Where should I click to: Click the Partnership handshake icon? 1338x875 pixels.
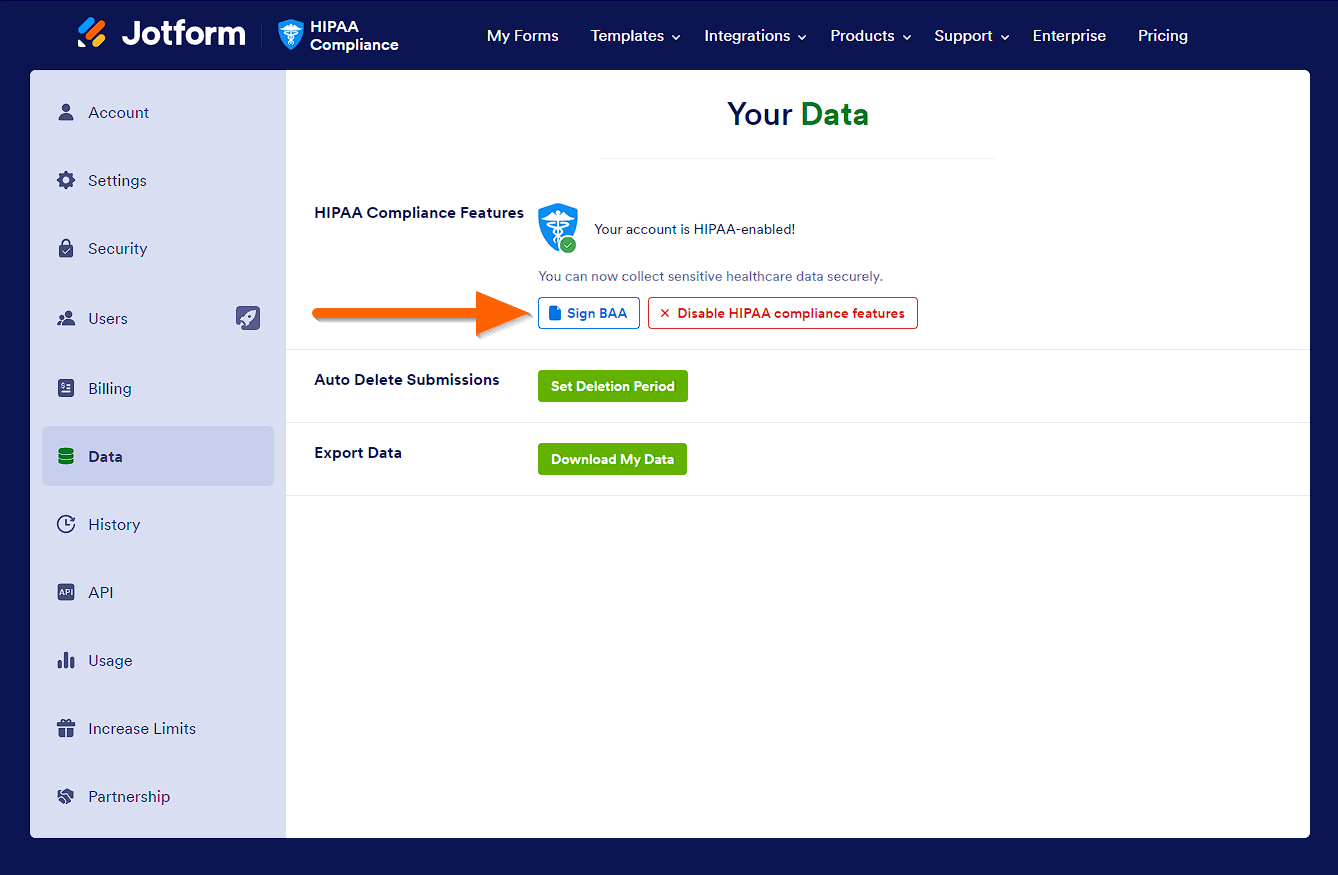pyautogui.click(x=66, y=796)
